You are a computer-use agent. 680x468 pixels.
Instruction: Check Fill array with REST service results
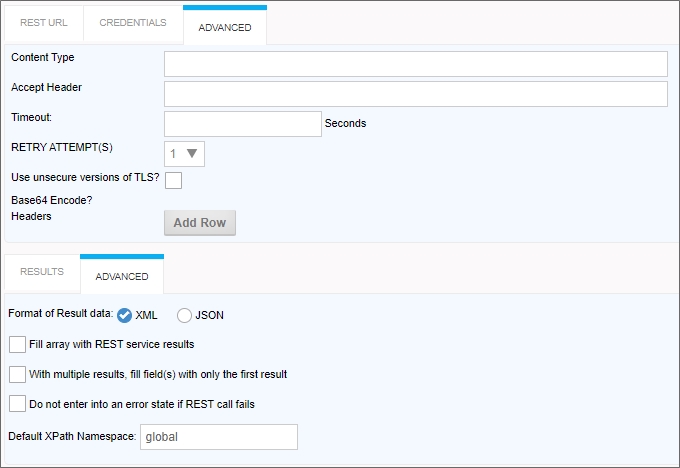pos(17,344)
